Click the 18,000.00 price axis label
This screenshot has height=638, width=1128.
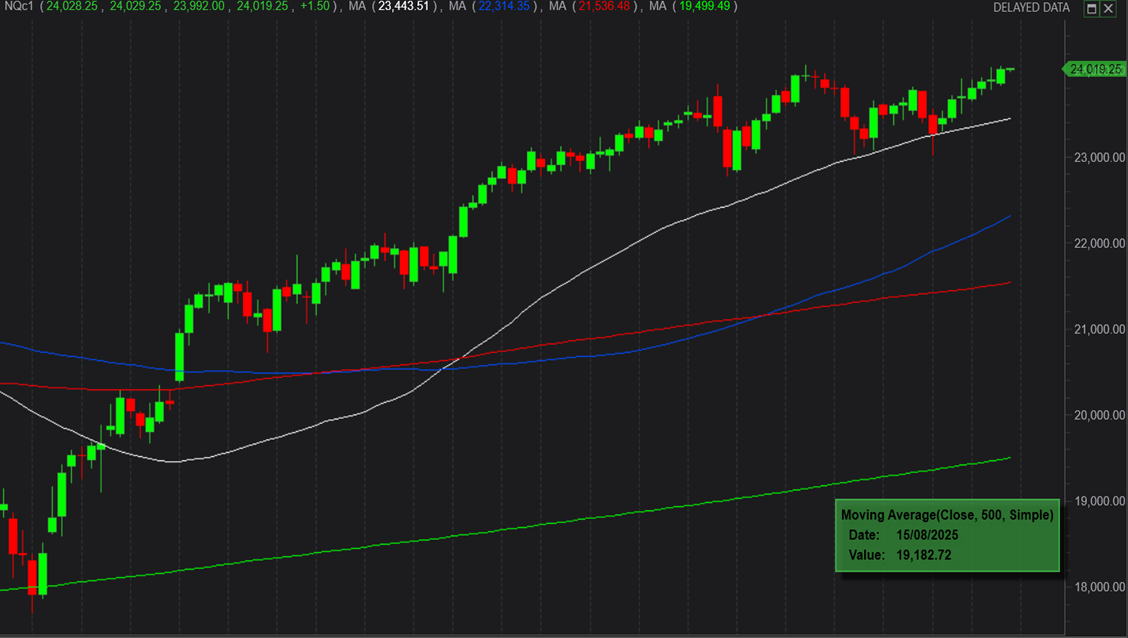pyautogui.click(x=1097, y=587)
